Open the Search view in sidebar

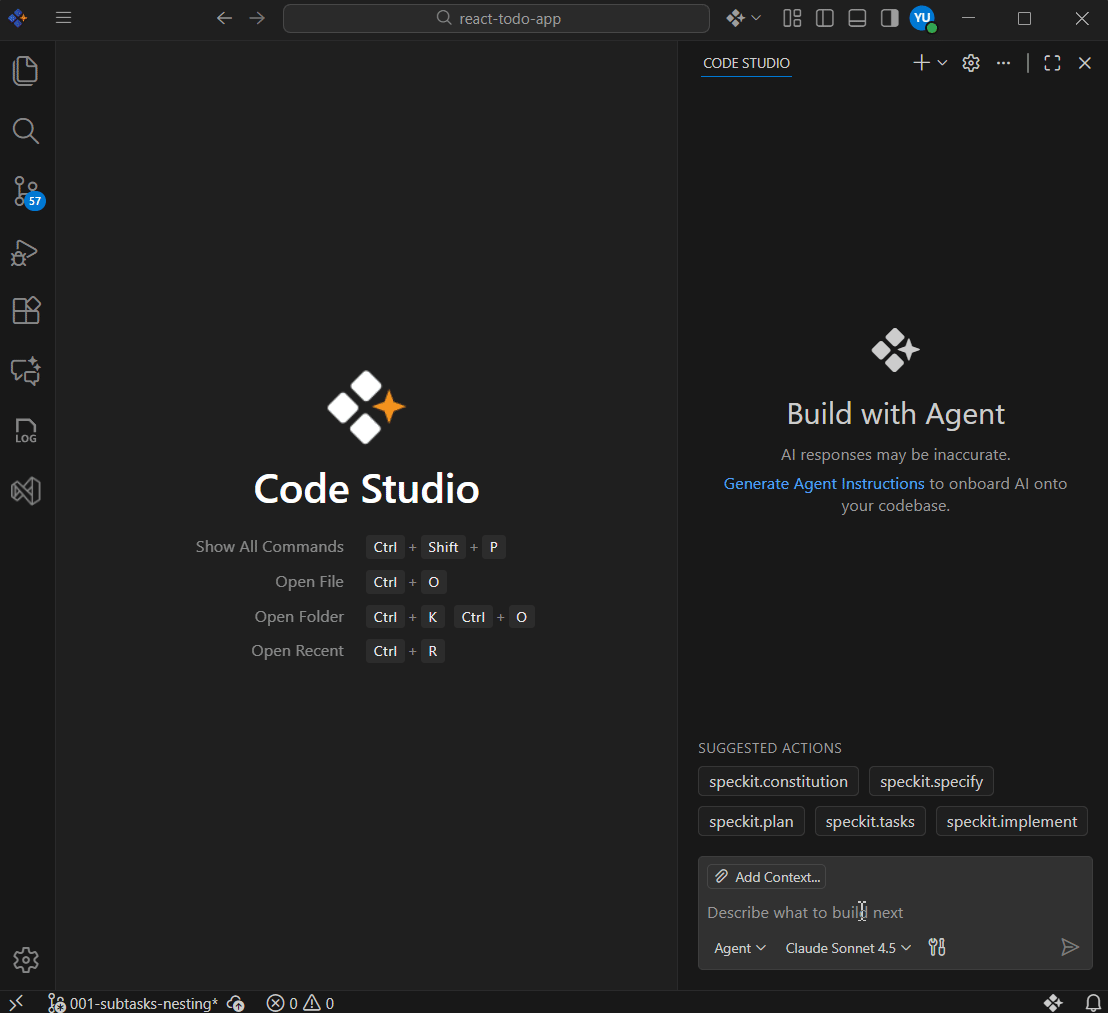pos(26,131)
